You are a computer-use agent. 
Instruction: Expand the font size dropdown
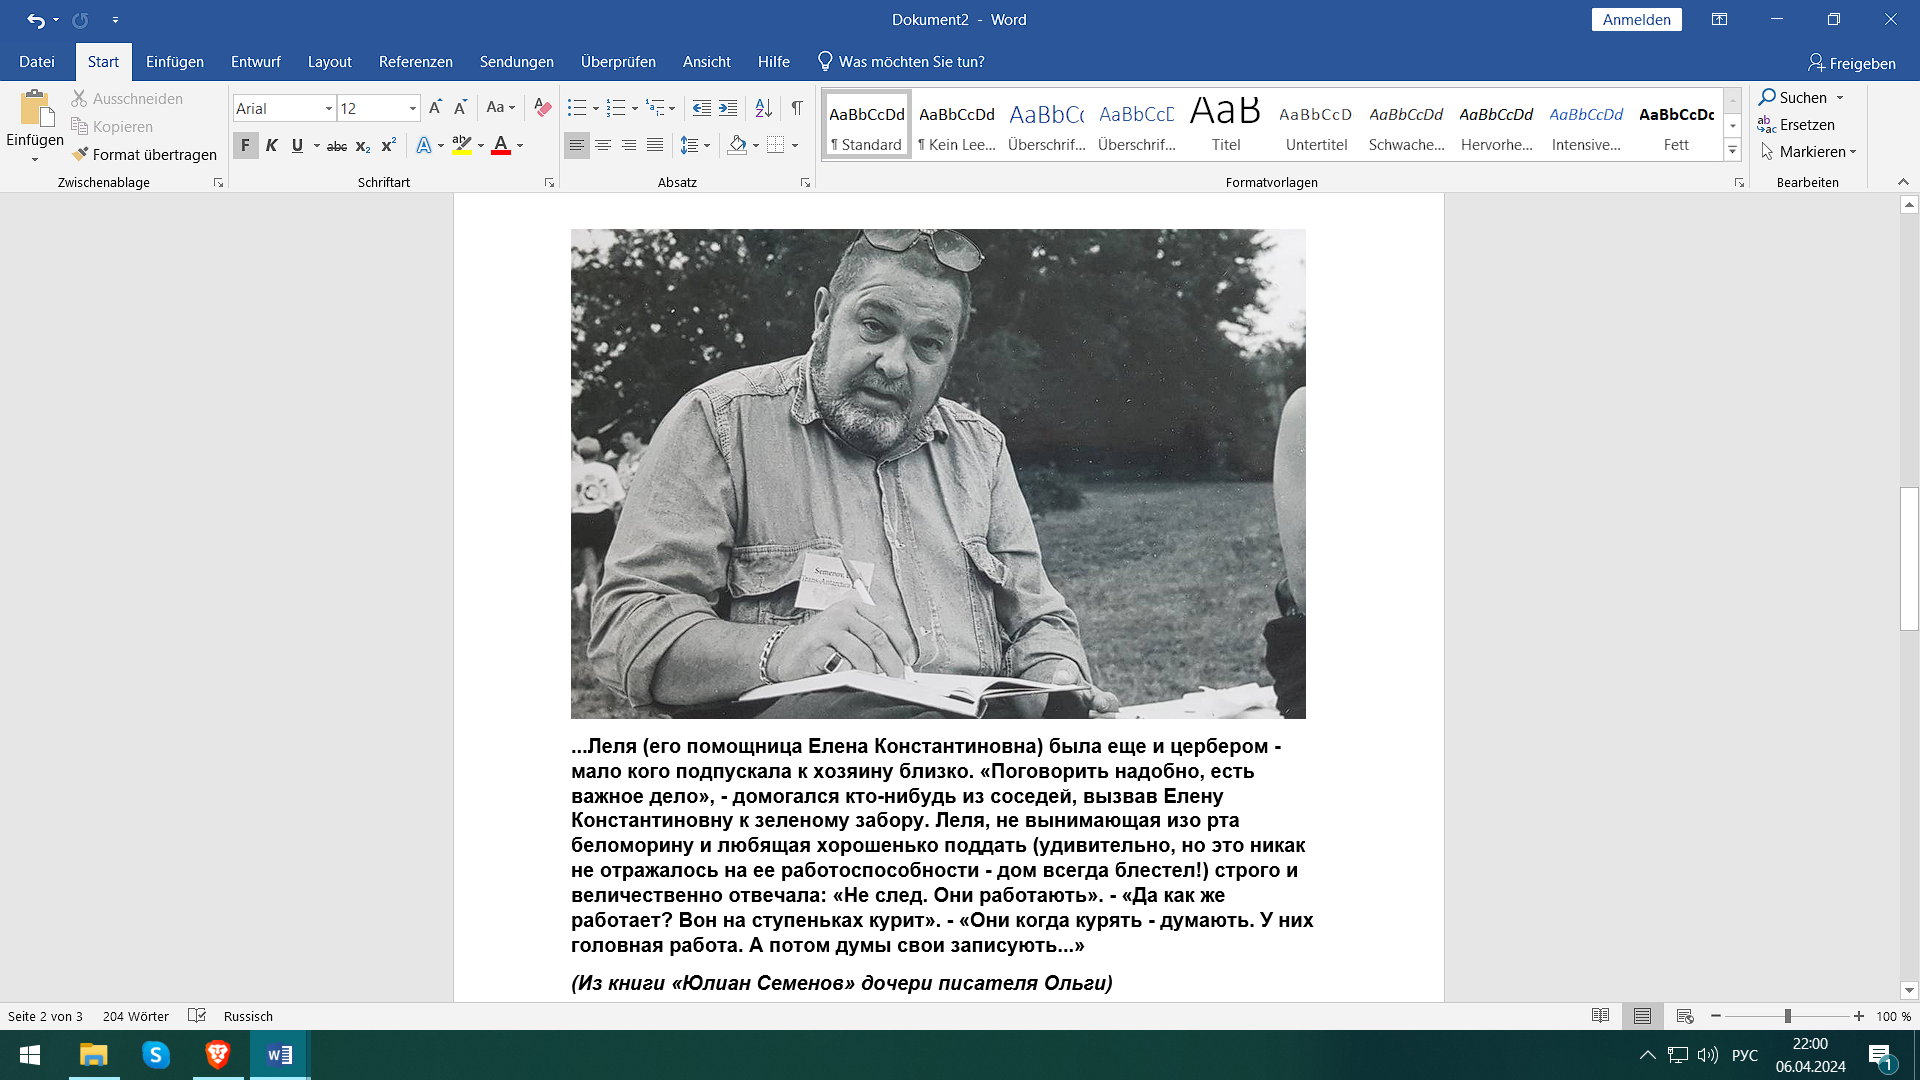[412, 108]
